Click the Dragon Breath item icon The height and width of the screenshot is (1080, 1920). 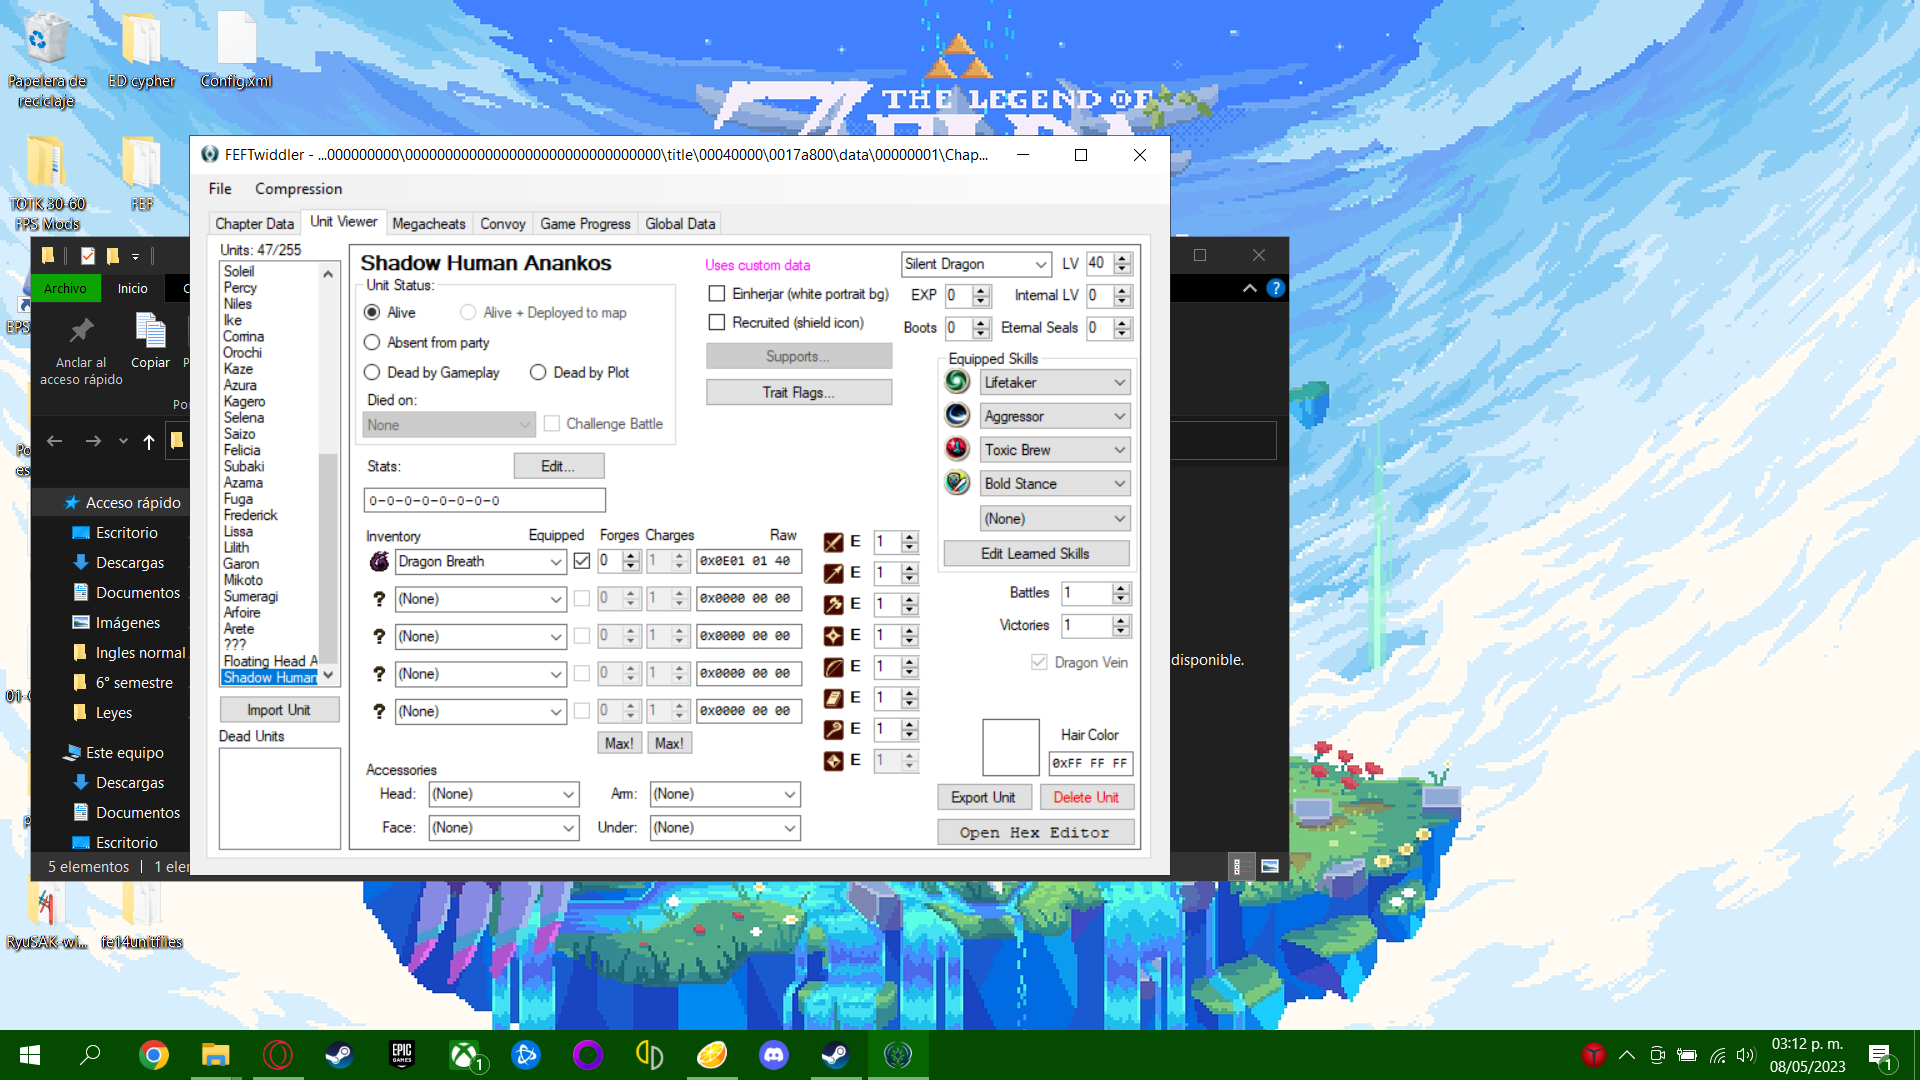(x=379, y=562)
